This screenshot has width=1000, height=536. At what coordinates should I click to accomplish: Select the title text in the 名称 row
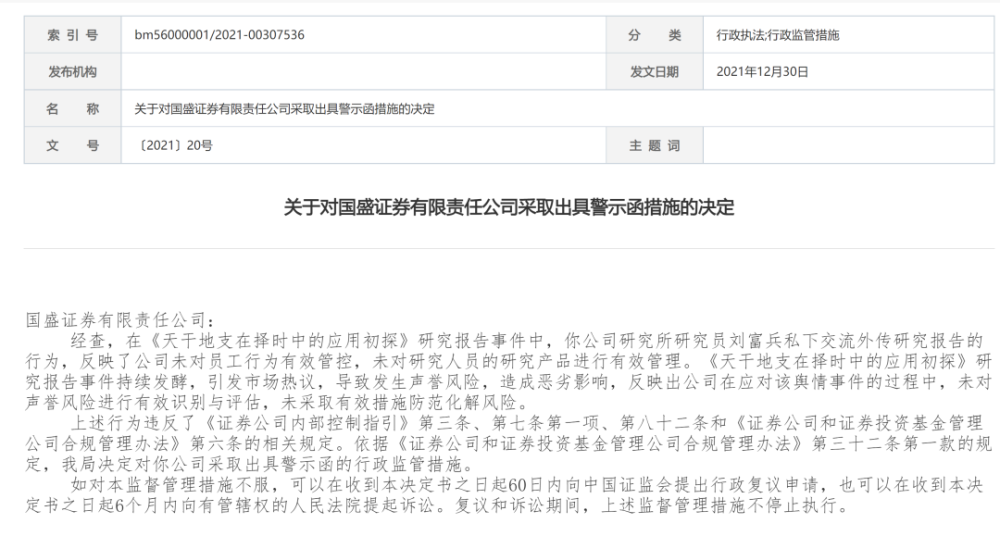point(284,109)
